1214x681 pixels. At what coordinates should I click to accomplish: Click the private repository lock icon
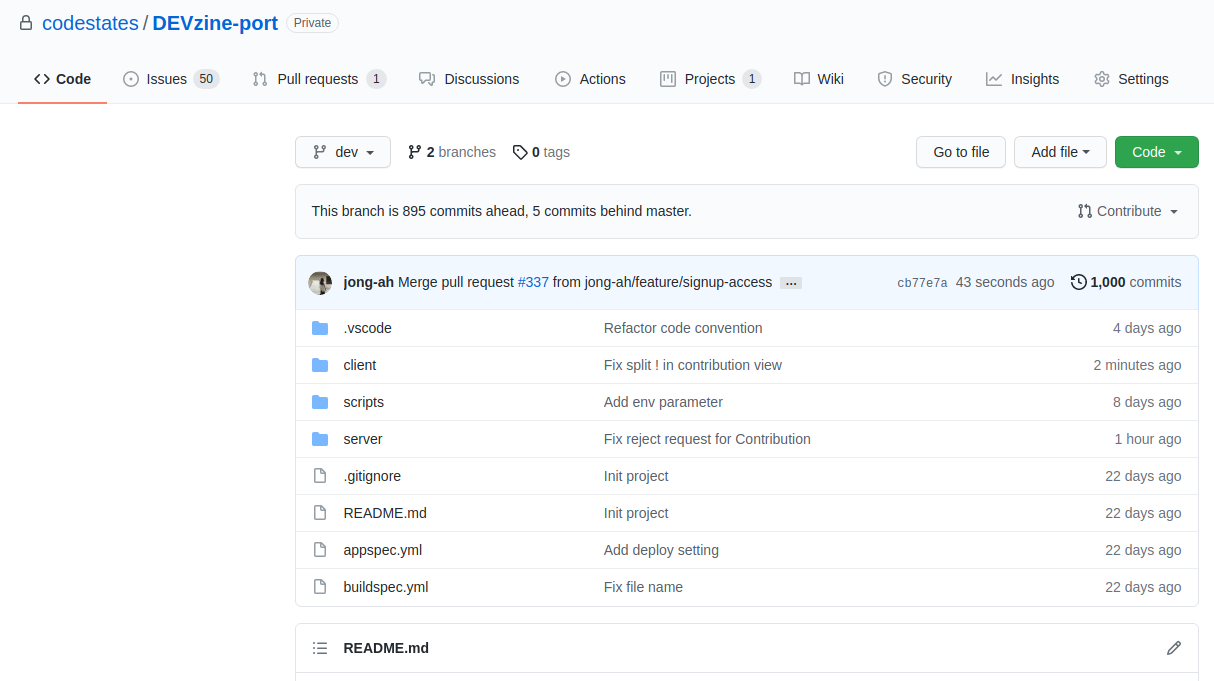coord(26,23)
